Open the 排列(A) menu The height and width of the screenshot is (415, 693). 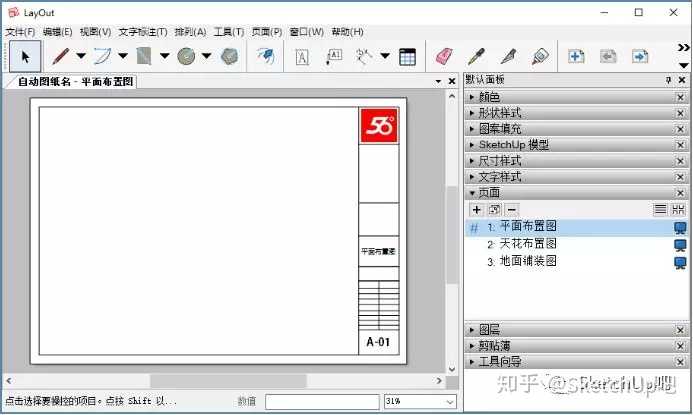click(190, 32)
